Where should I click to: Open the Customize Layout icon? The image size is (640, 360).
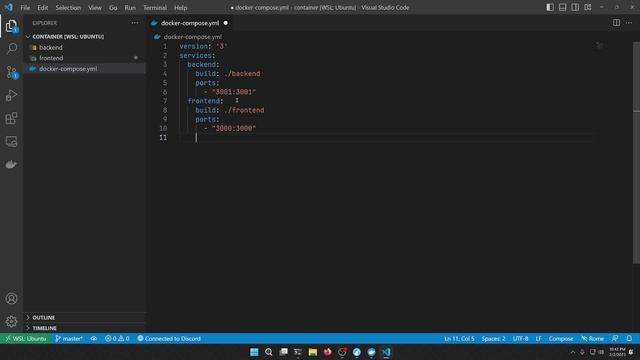pos(588,7)
